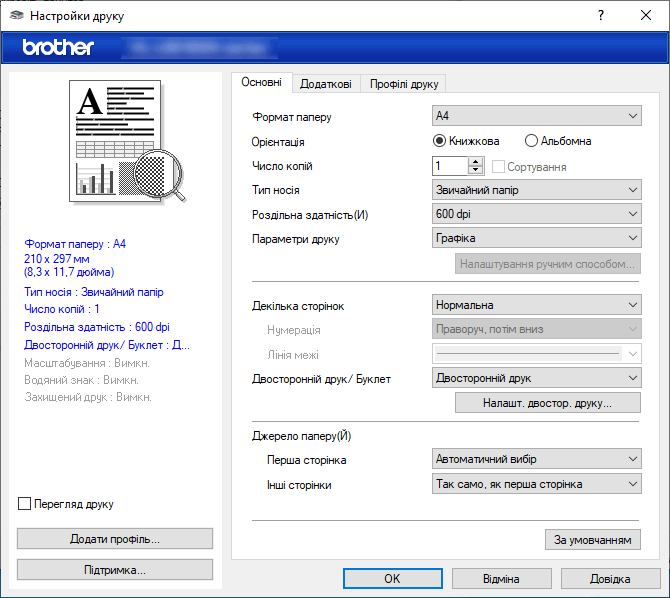This screenshot has height=598, width=670.
Task: Click the question mark help icon
Action: (601, 15)
